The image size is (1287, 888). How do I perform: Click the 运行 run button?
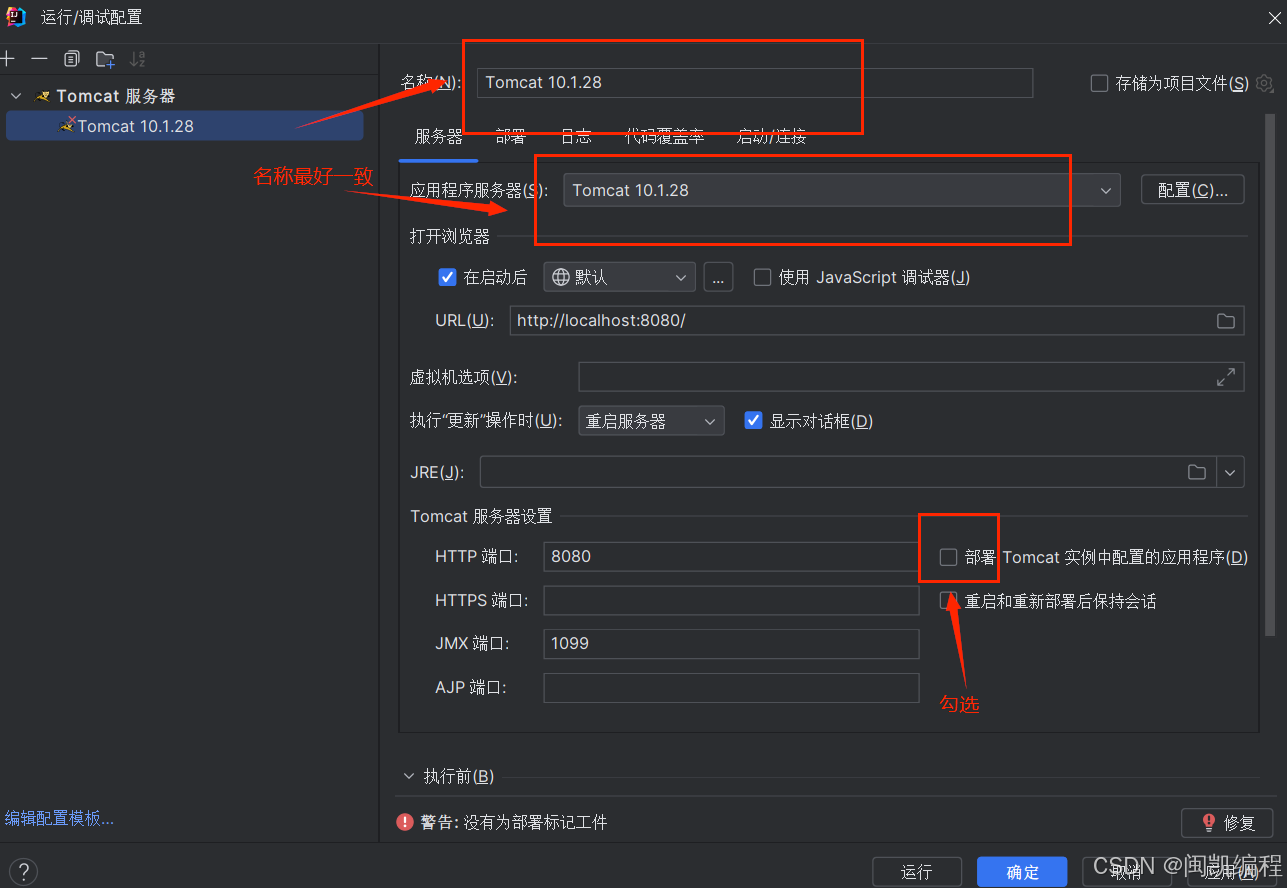(x=916, y=872)
